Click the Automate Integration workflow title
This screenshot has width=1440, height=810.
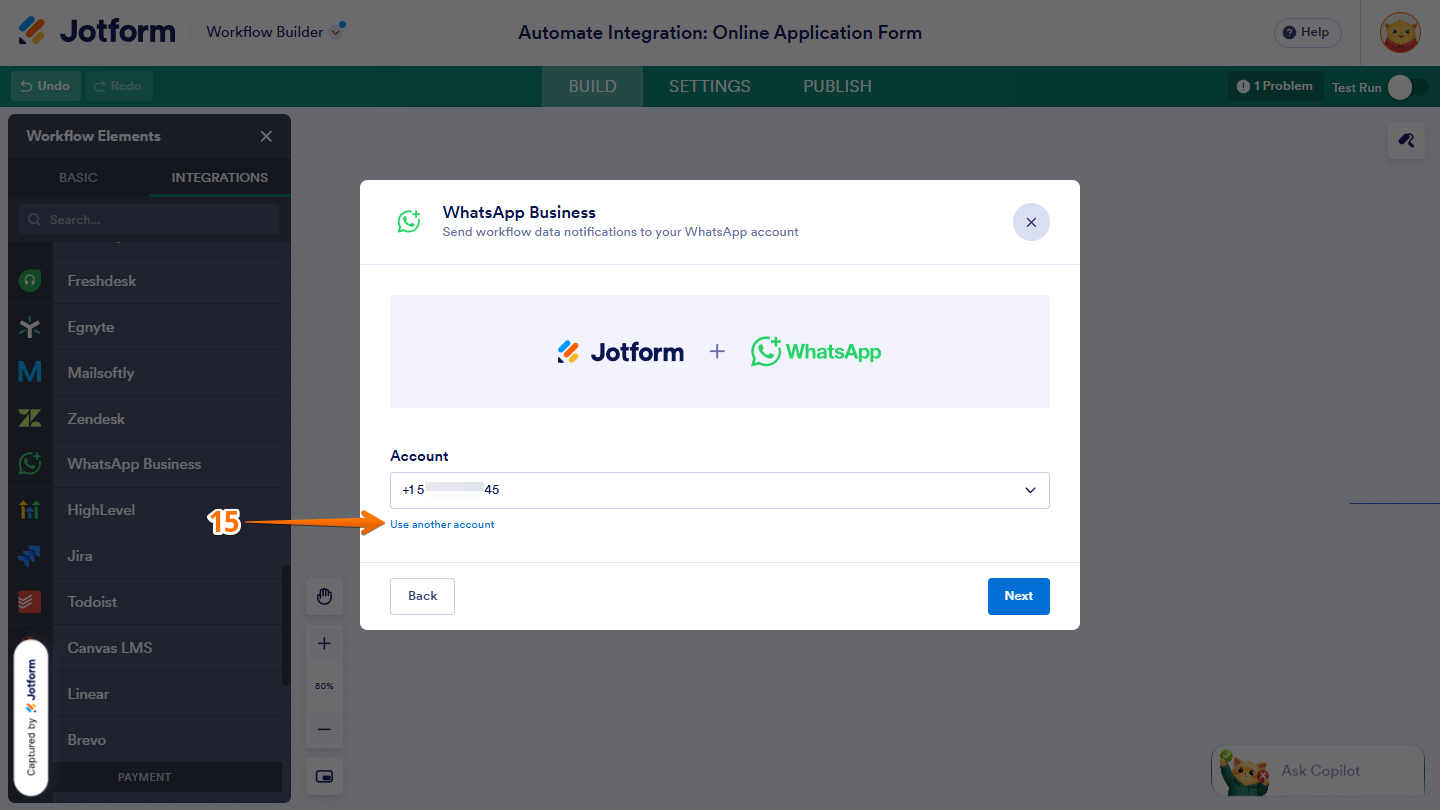point(720,33)
